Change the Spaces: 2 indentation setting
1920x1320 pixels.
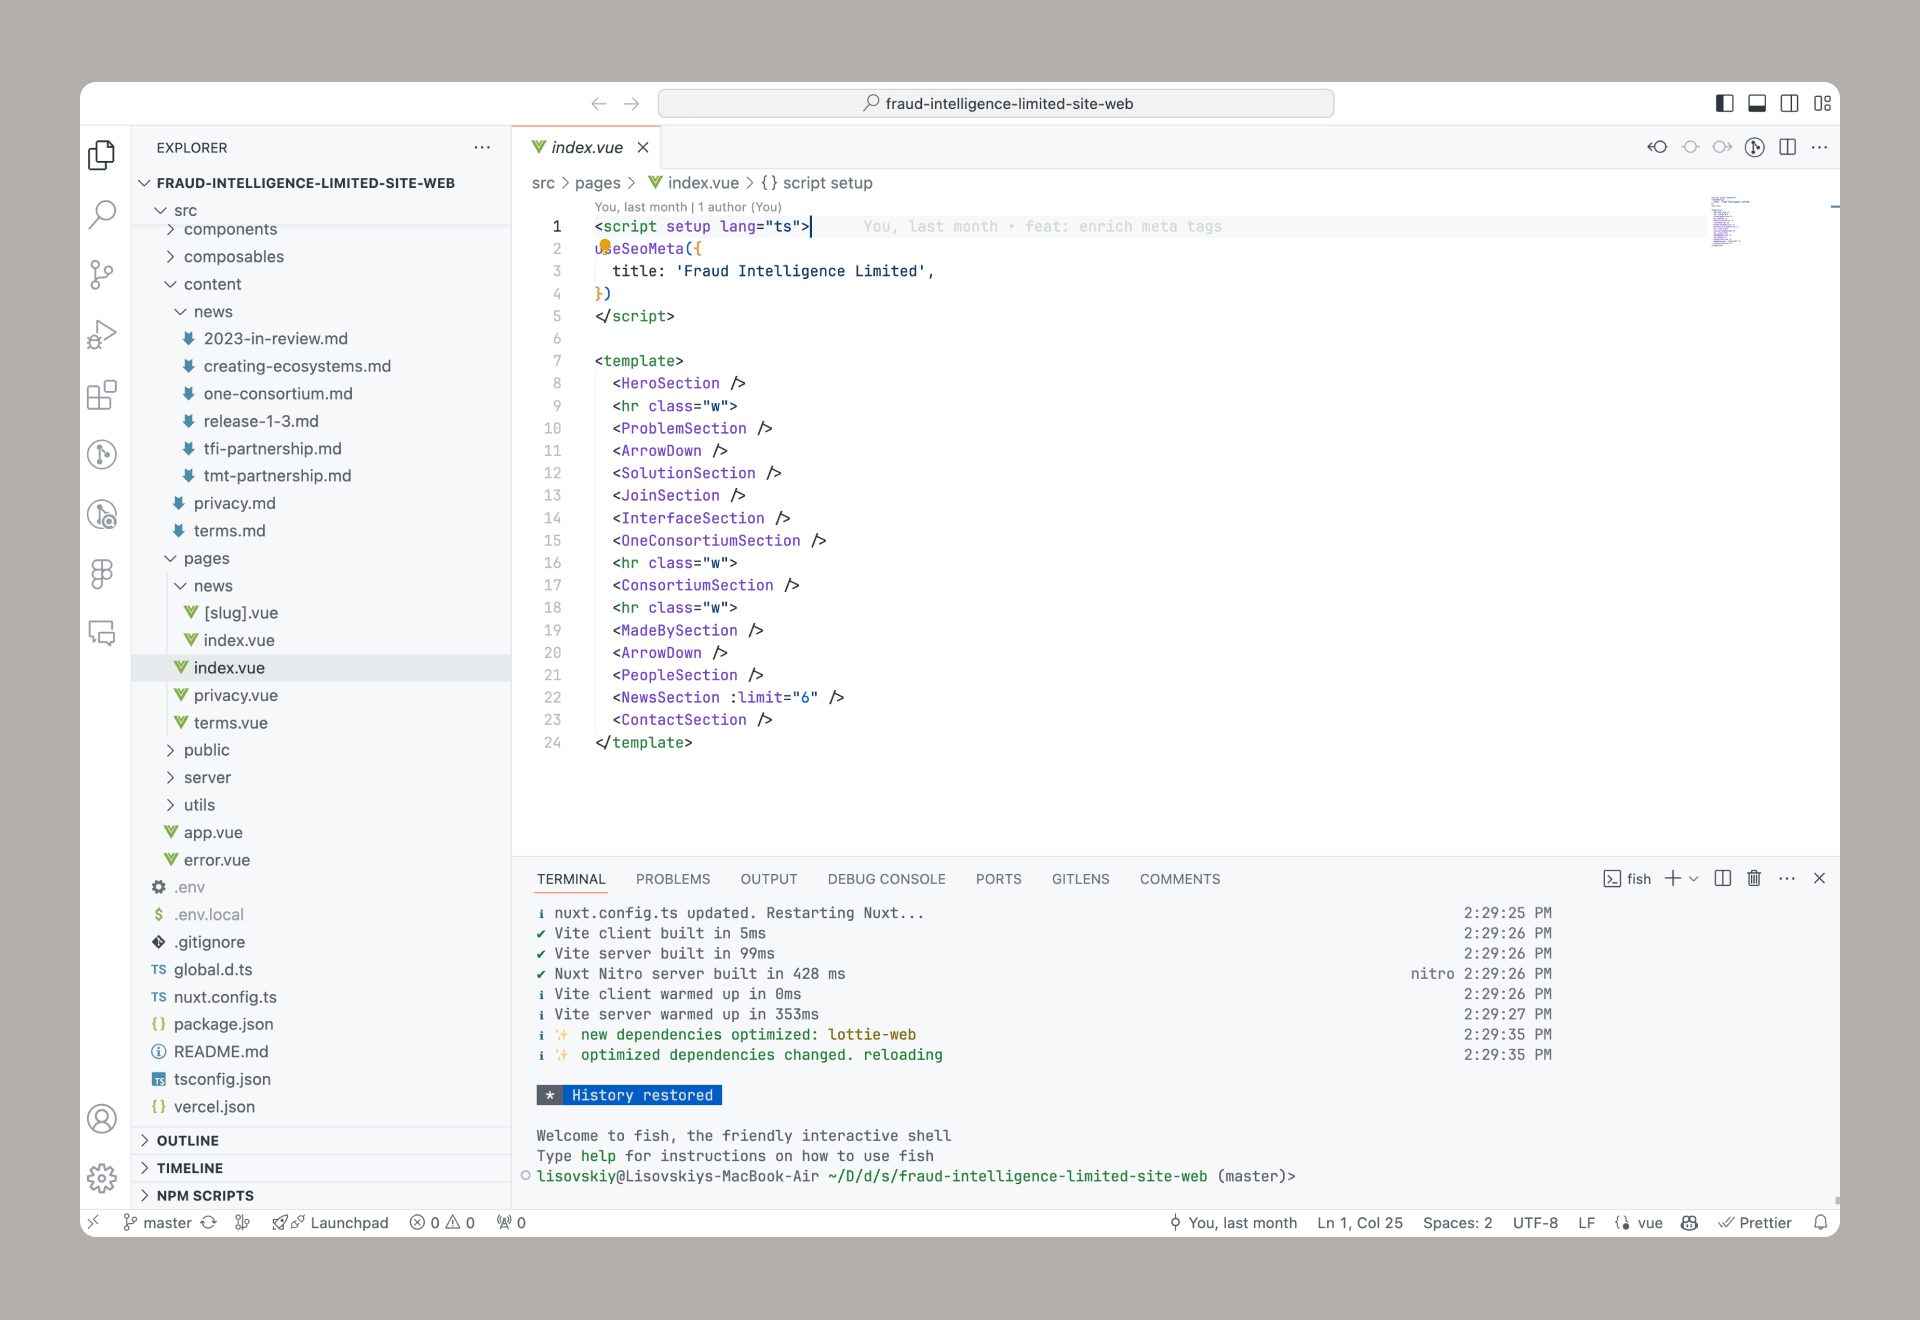(1457, 1222)
